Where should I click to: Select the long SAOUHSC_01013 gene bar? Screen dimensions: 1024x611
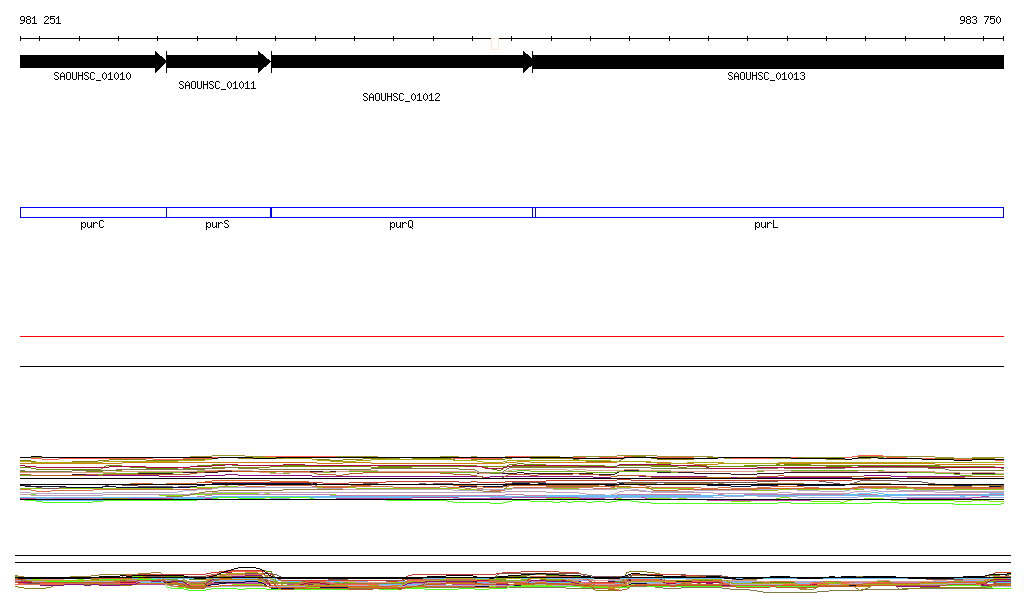tap(768, 62)
